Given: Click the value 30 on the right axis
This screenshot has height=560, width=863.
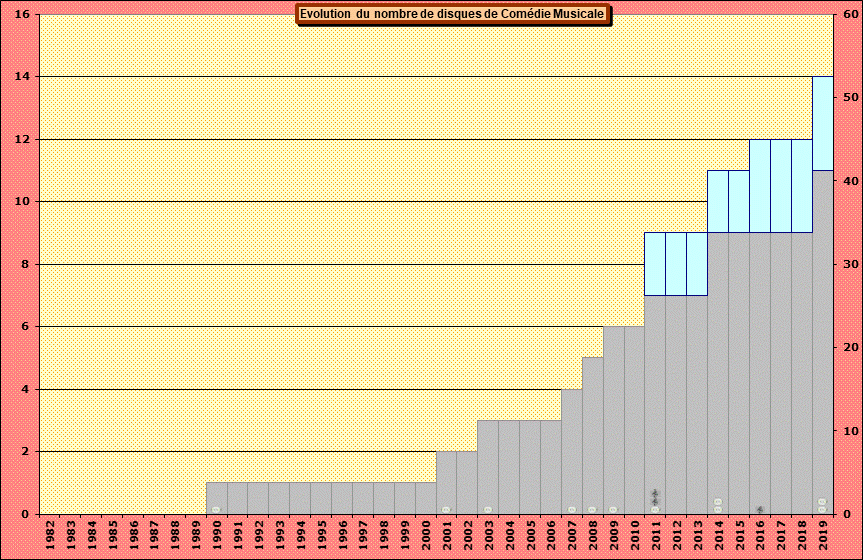Looking at the screenshot, I should click(845, 265).
